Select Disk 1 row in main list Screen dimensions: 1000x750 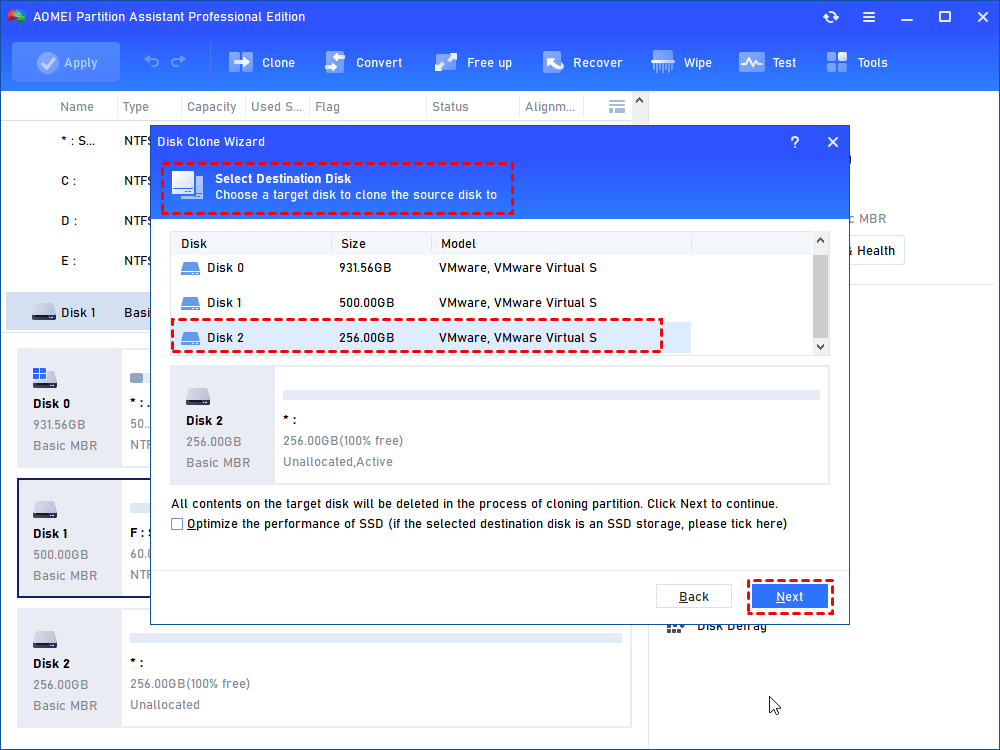(78, 312)
